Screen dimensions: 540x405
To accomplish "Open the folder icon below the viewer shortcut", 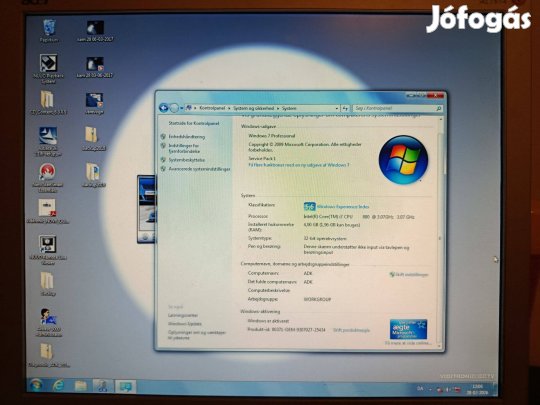I will [48, 284].
